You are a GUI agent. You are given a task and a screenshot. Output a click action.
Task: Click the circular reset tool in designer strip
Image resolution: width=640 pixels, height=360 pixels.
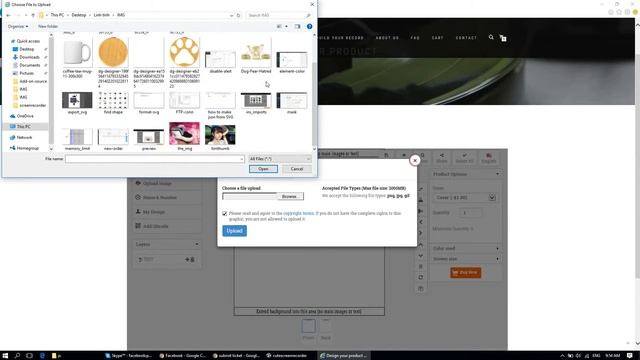click(421, 278)
